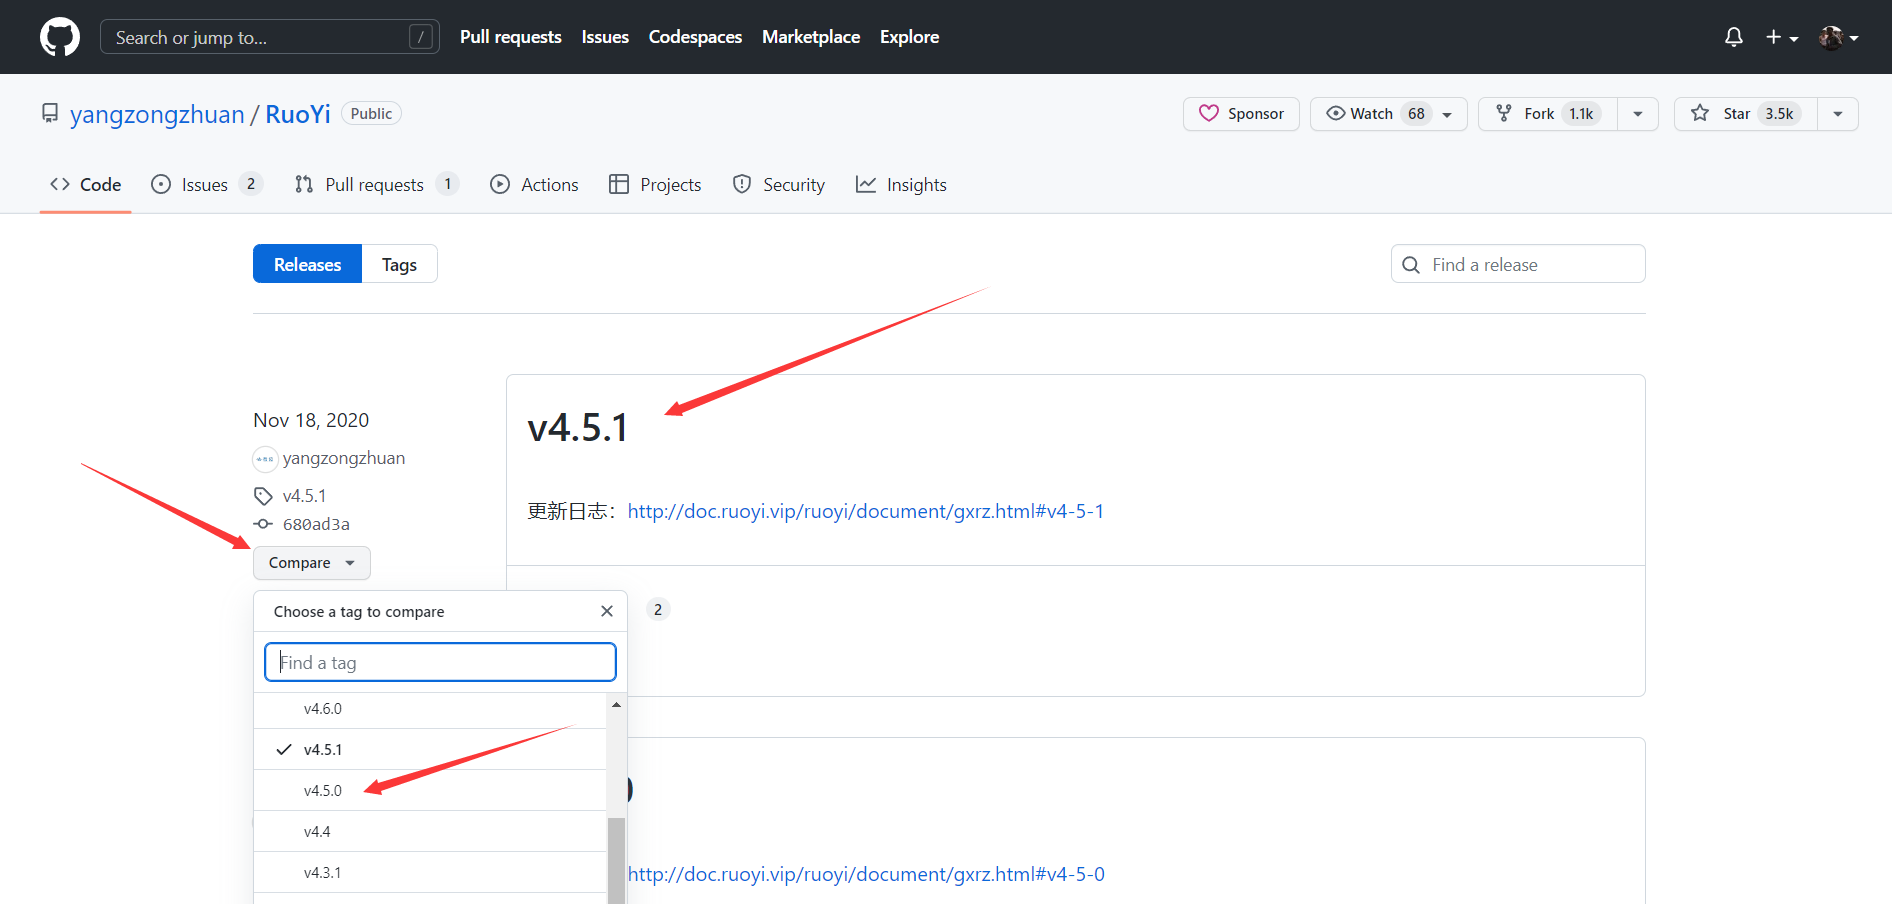Open Issues in top navigation
This screenshot has height=904, width=1892.
pos(605,37)
